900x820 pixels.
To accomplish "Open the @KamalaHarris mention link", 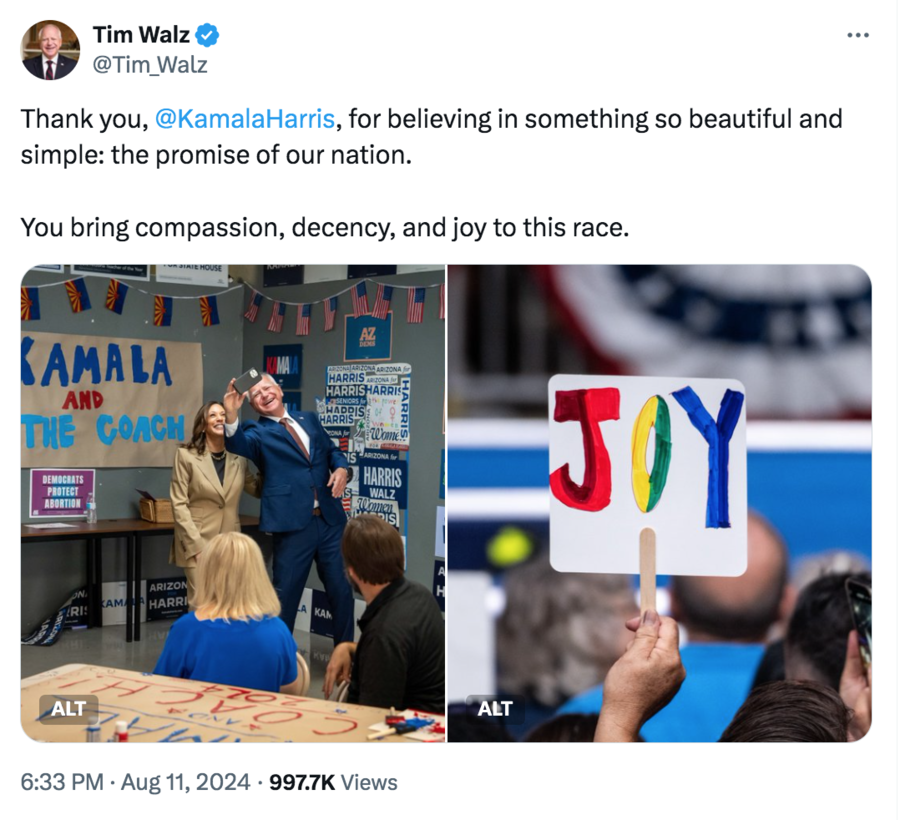I will point(245,119).
